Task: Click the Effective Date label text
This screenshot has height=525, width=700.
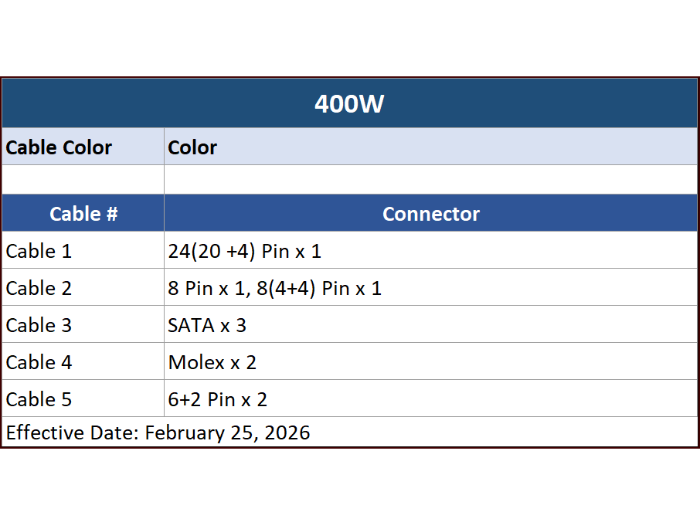Action: pos(72,433)
